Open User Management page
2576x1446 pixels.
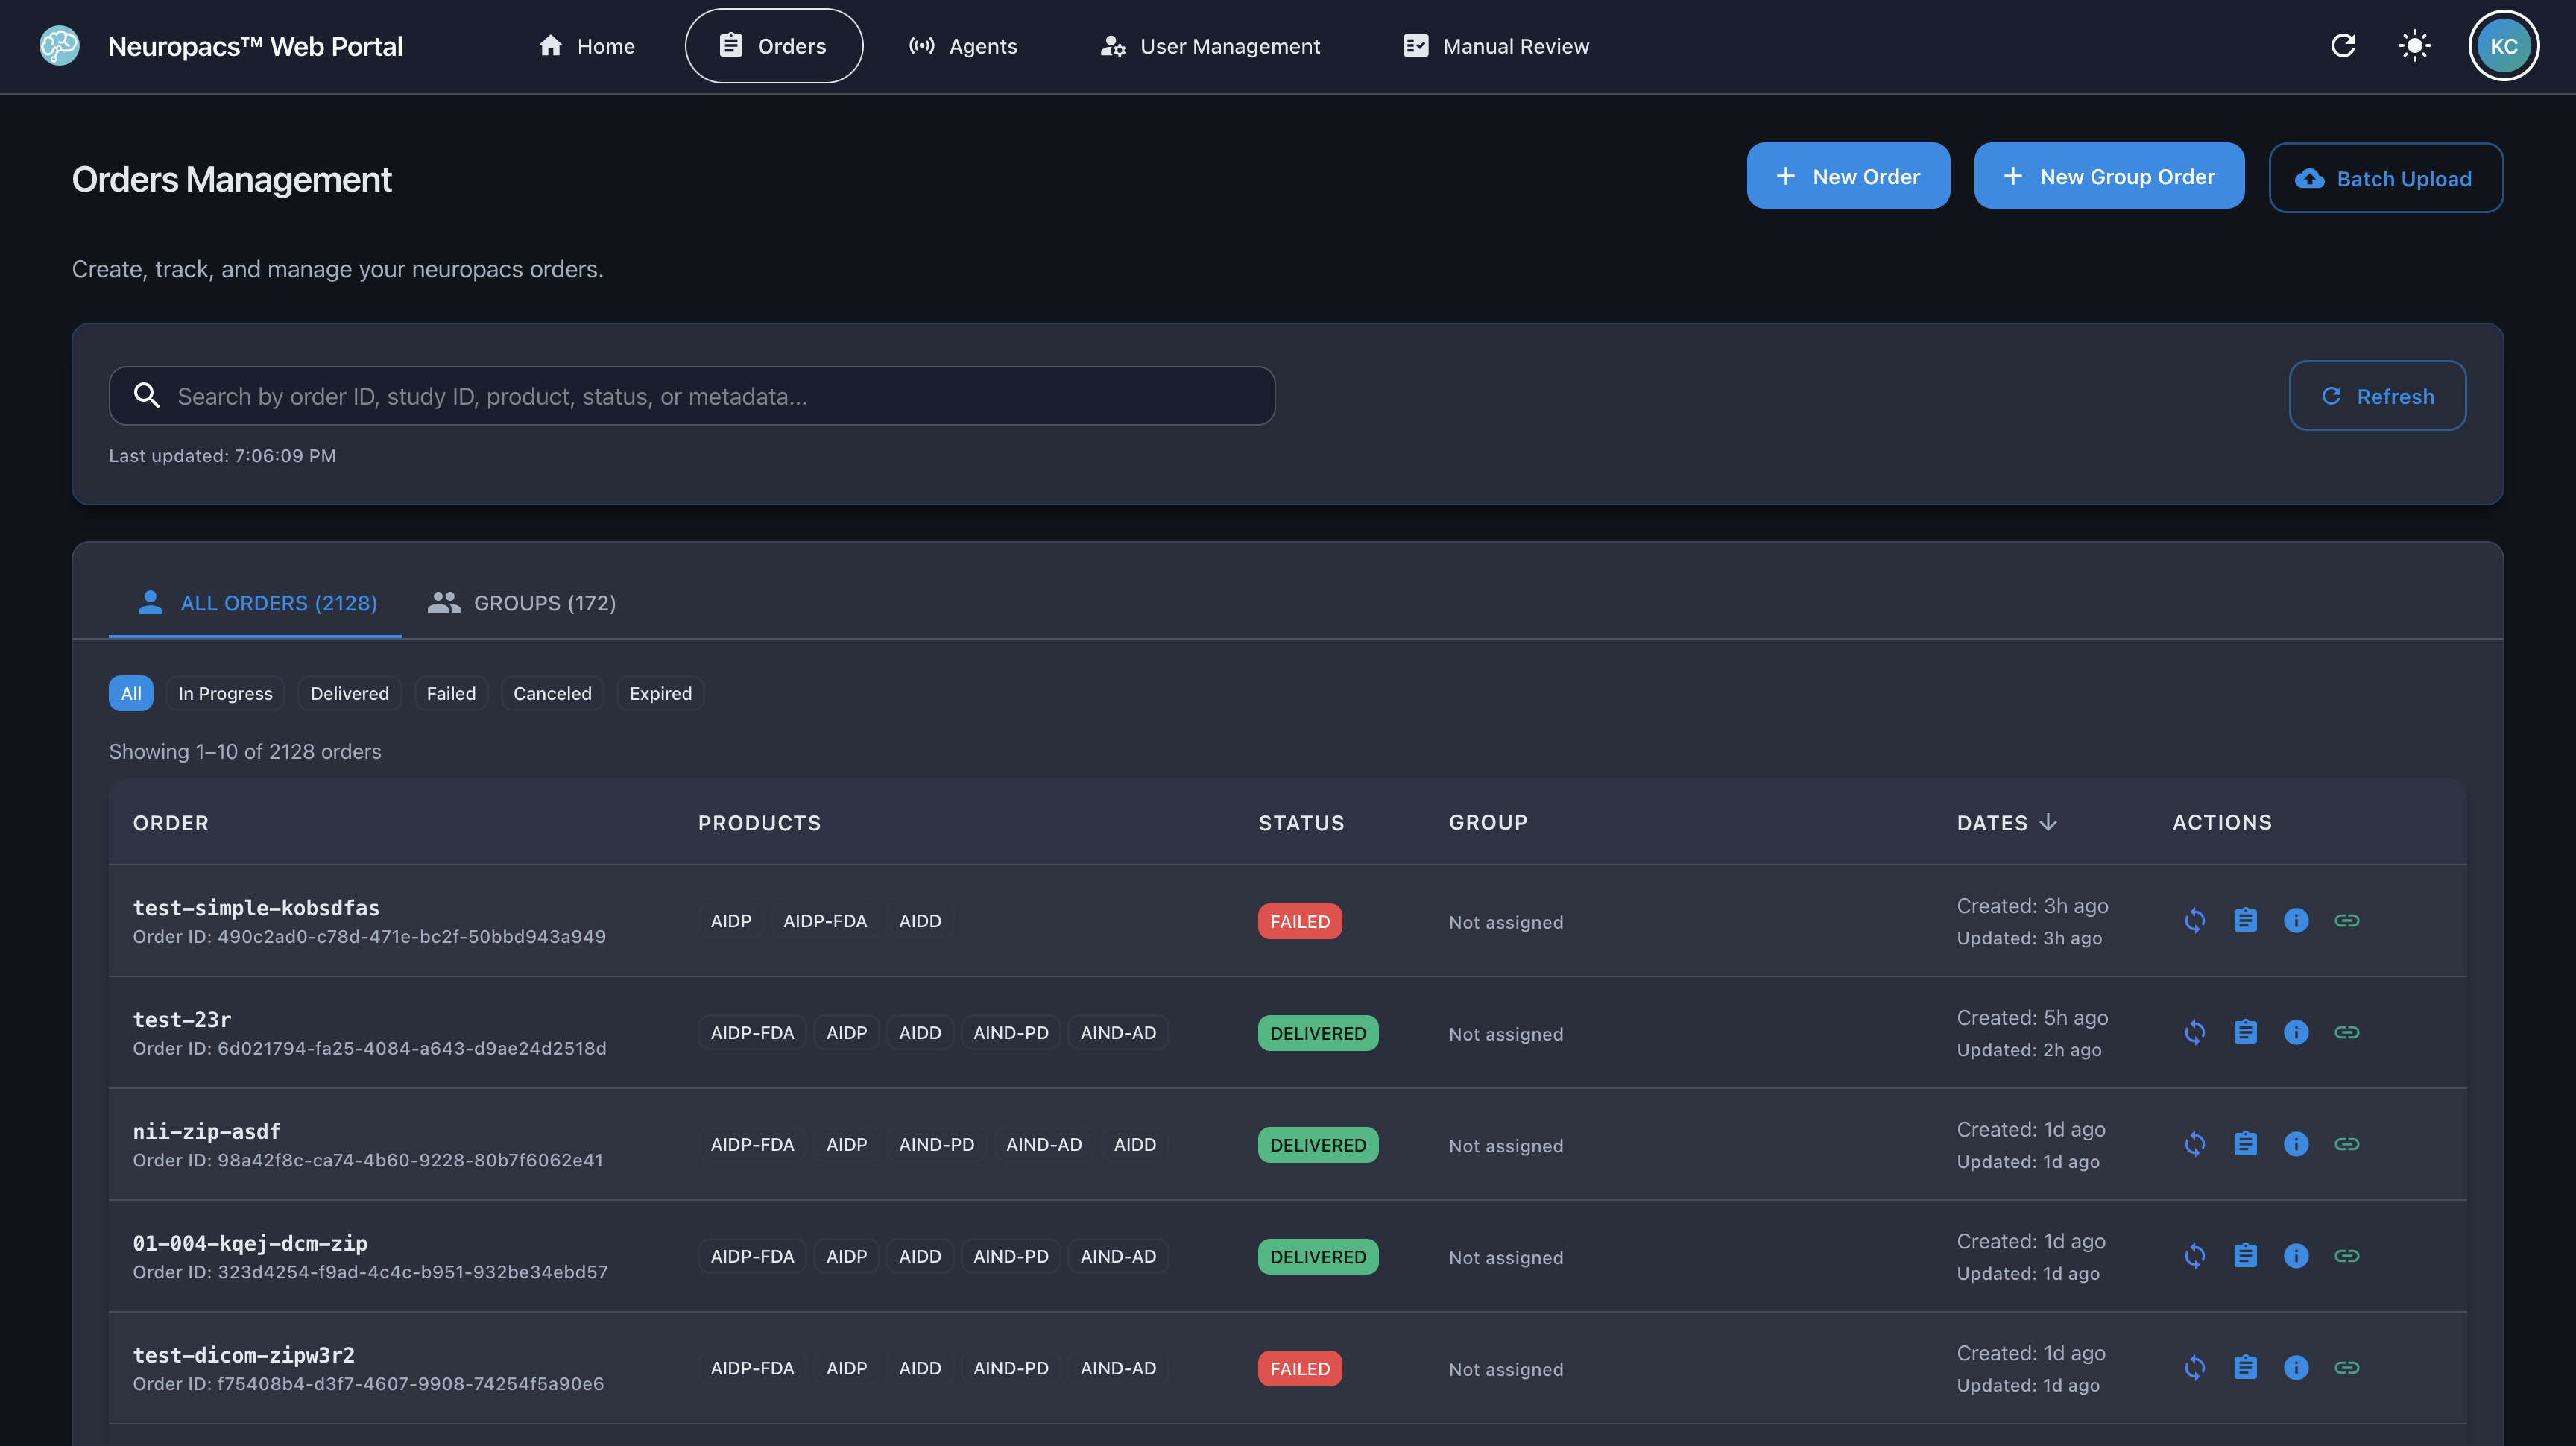click(x=1210, y=46)
